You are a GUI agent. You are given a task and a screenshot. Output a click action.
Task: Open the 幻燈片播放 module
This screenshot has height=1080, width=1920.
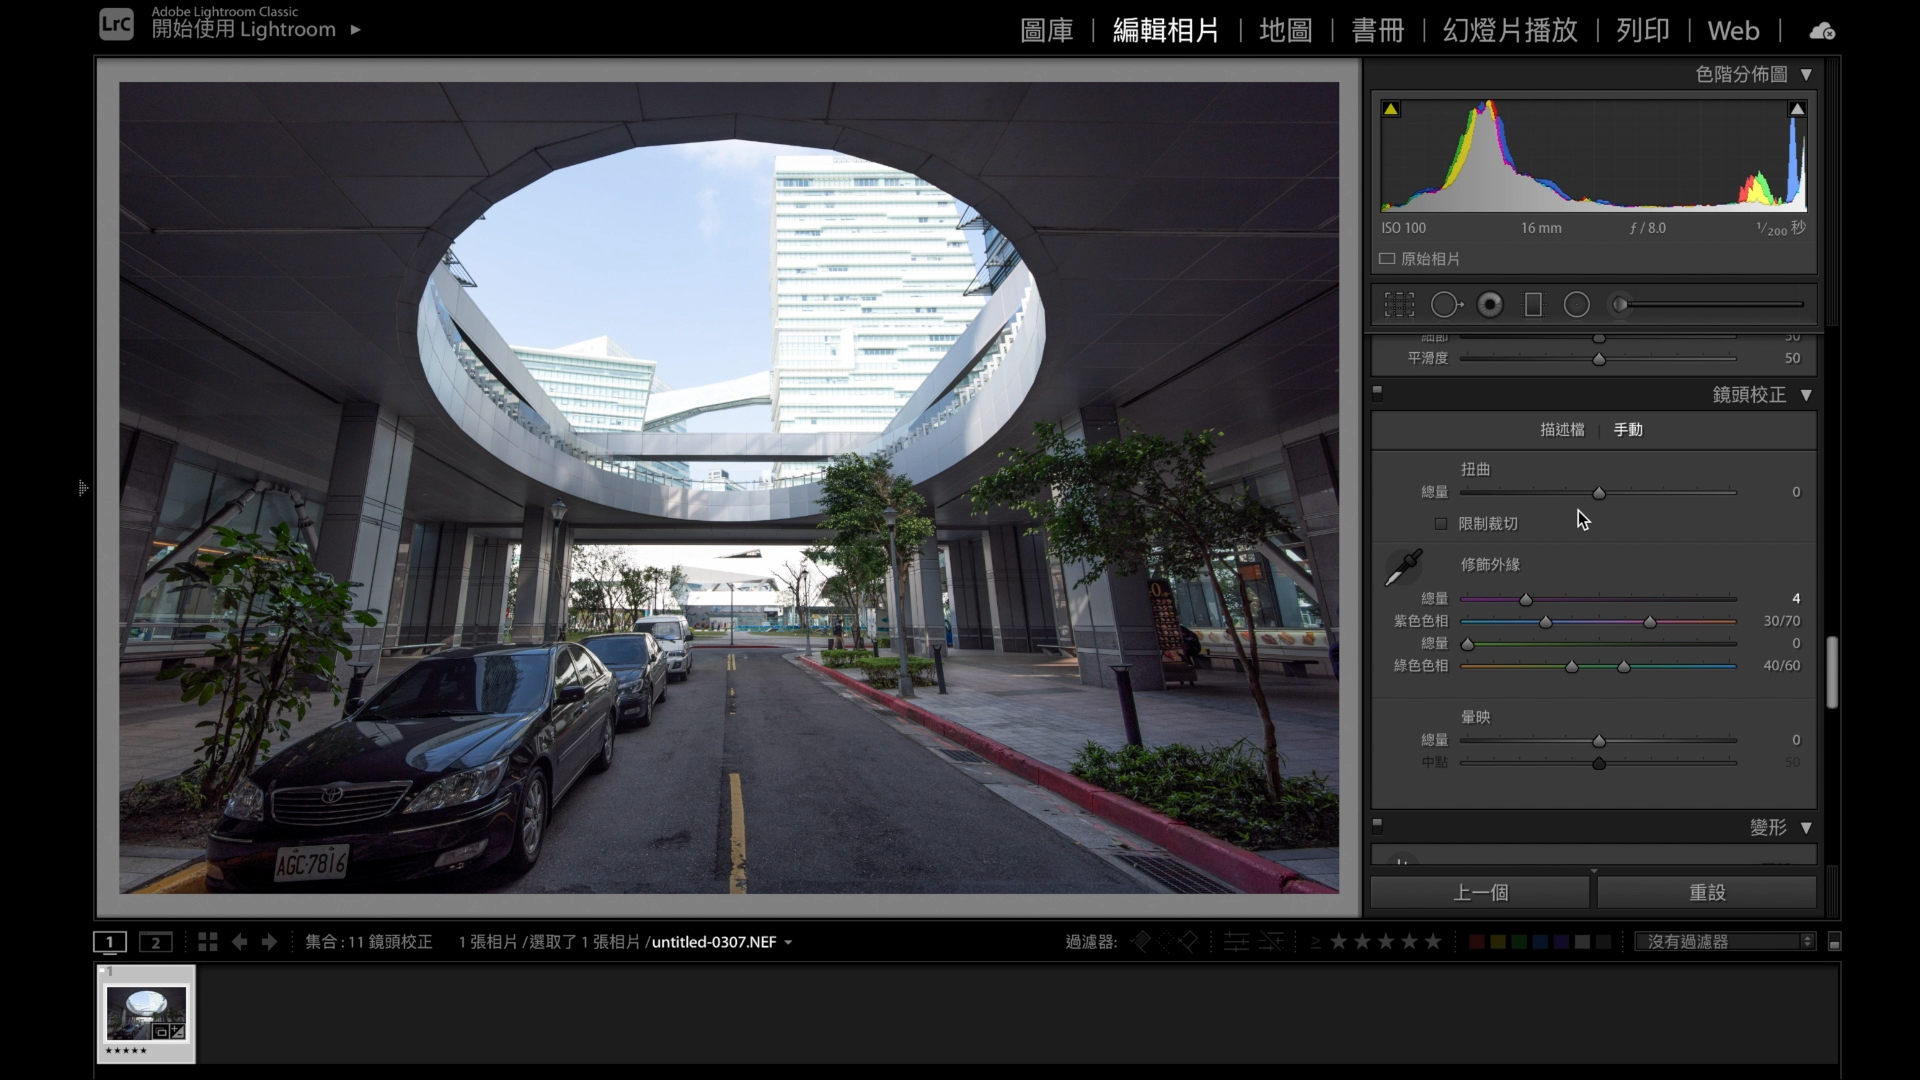[1510, 31]
